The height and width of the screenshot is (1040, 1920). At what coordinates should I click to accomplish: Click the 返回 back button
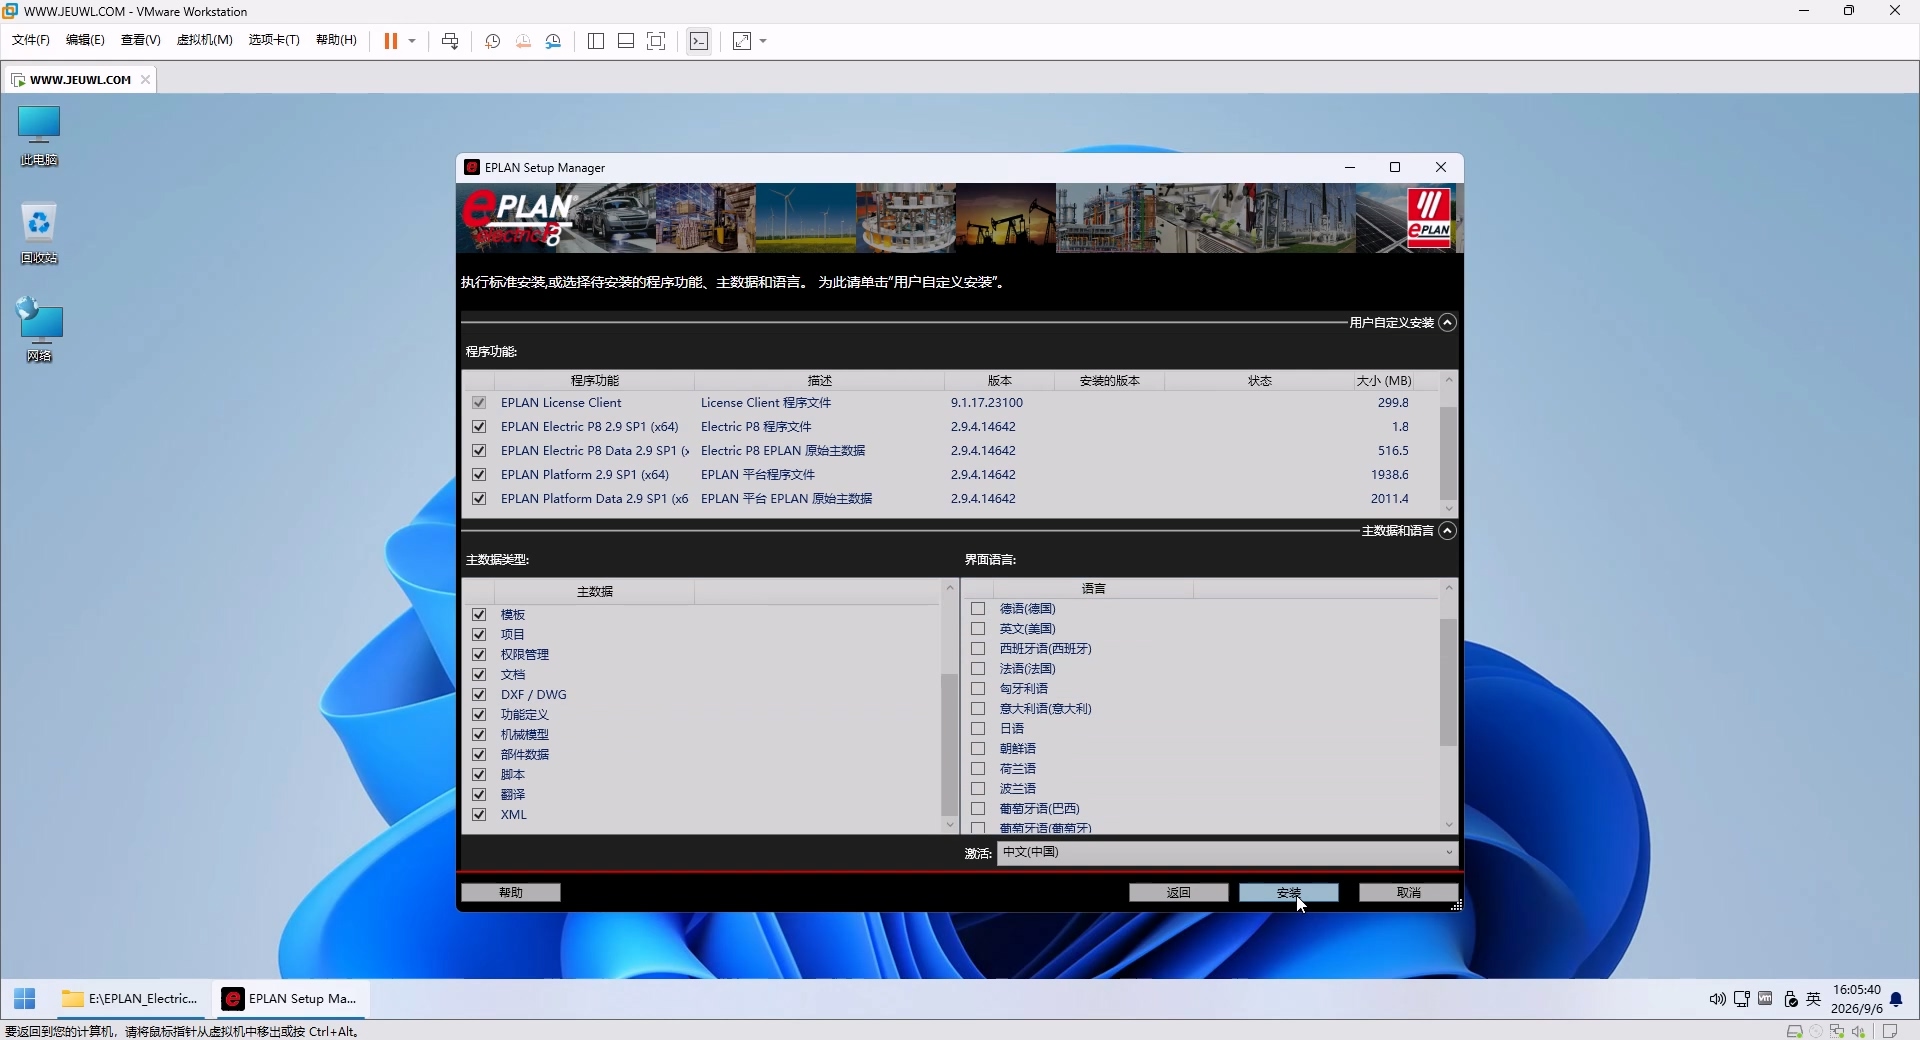pyautogui.click(x=1179, y=893)
